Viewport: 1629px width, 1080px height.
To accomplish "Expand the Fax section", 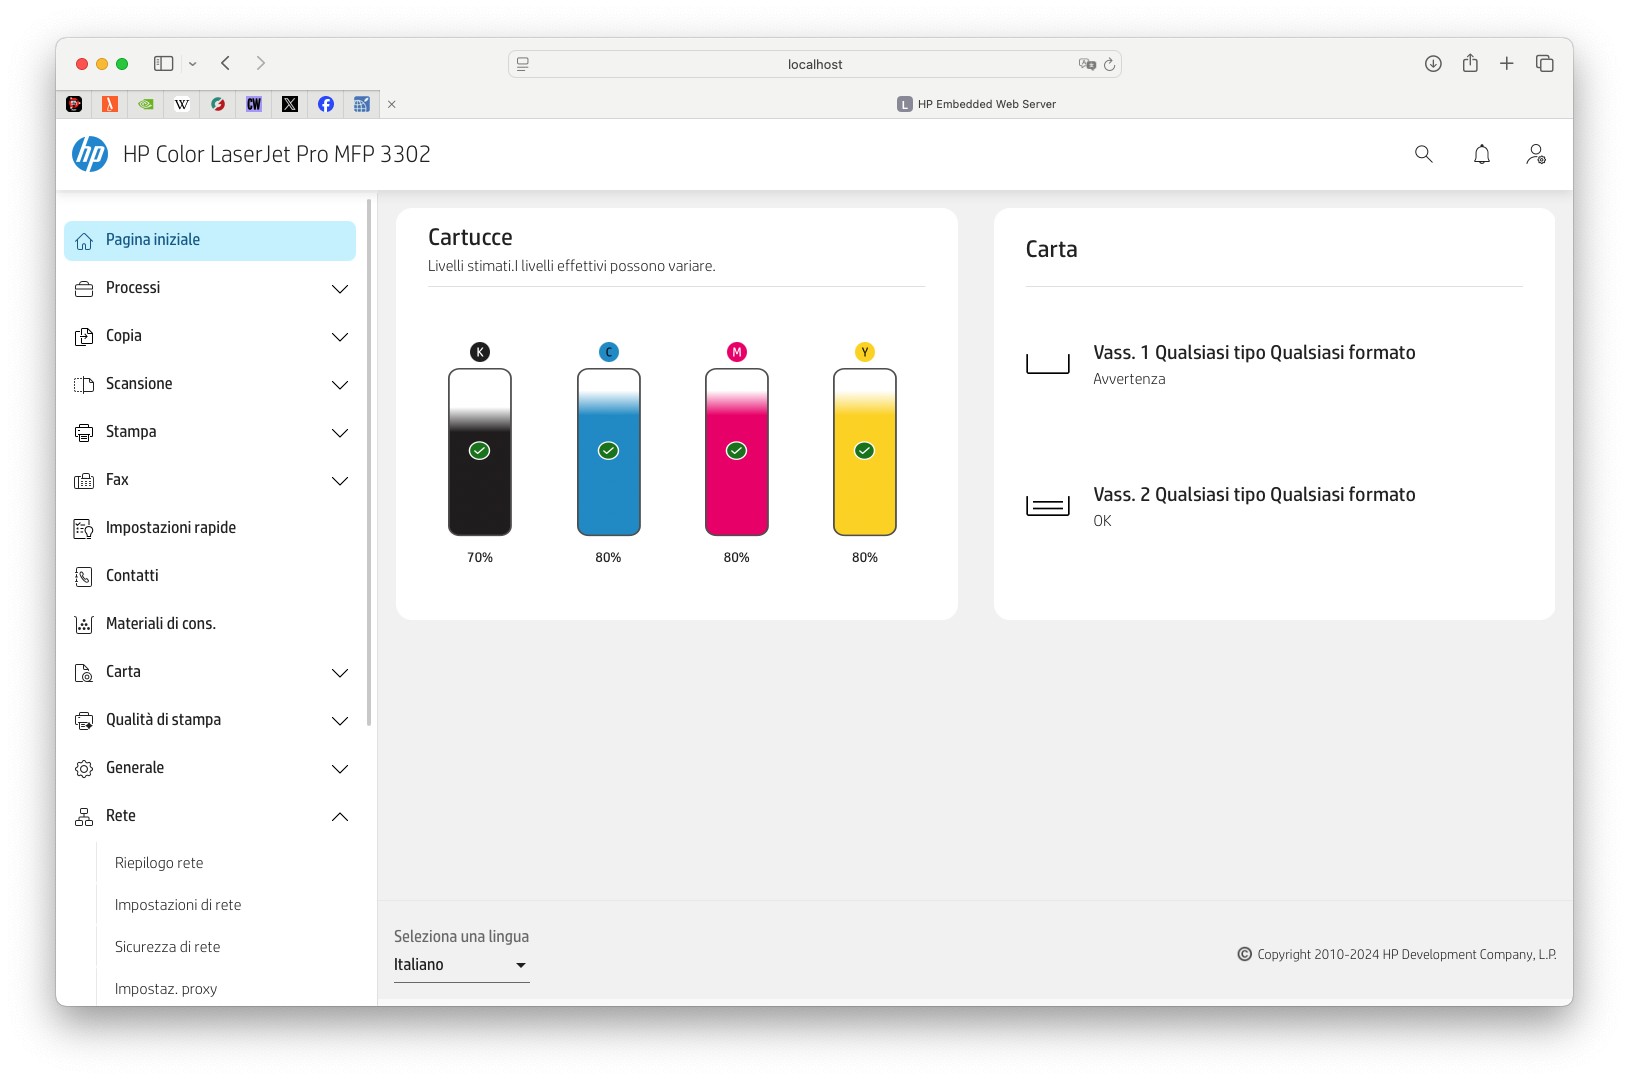I will tap(340, 481).
